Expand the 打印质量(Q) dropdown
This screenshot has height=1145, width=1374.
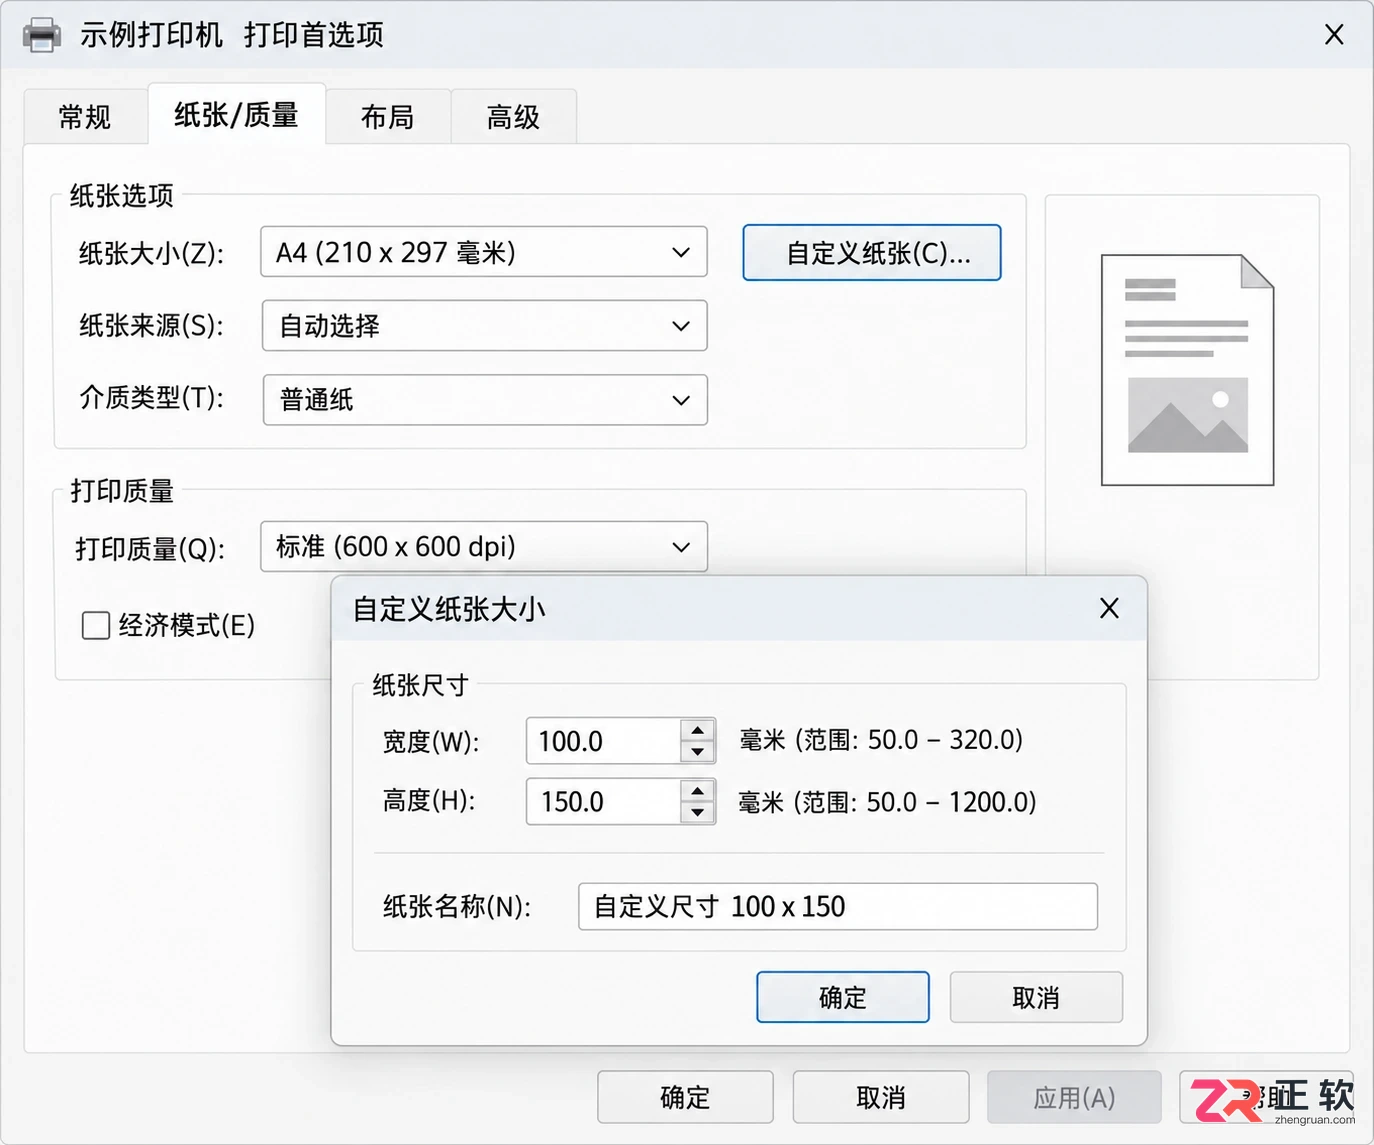484,546
